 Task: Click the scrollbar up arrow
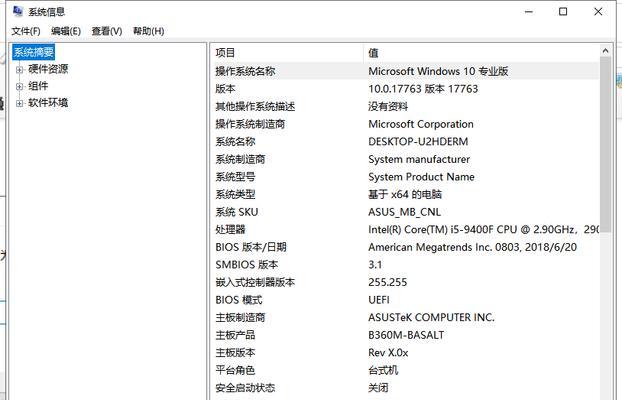(x=605, y=50)
